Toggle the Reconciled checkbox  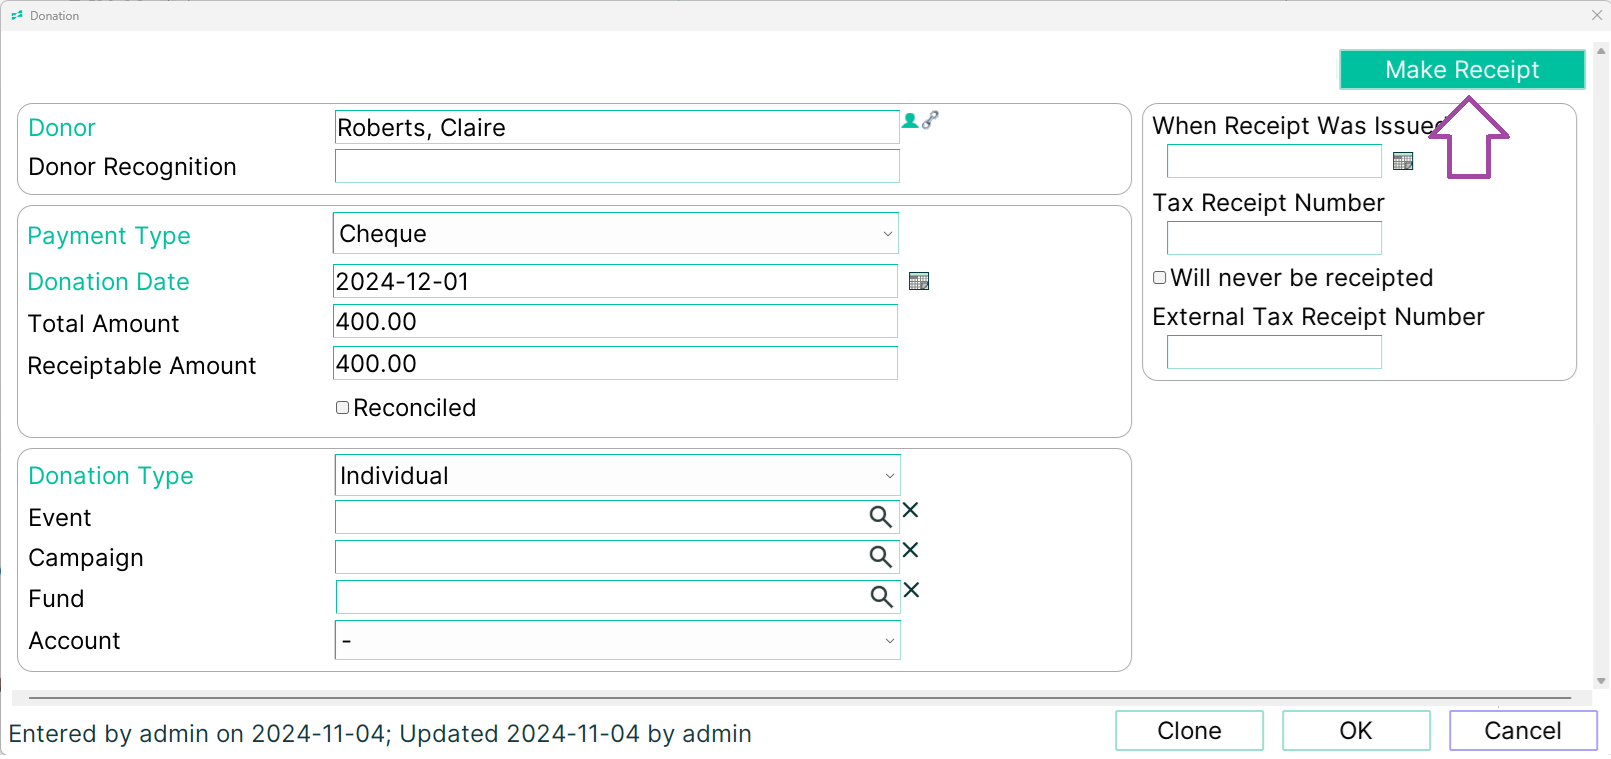[x=342, y=407]
